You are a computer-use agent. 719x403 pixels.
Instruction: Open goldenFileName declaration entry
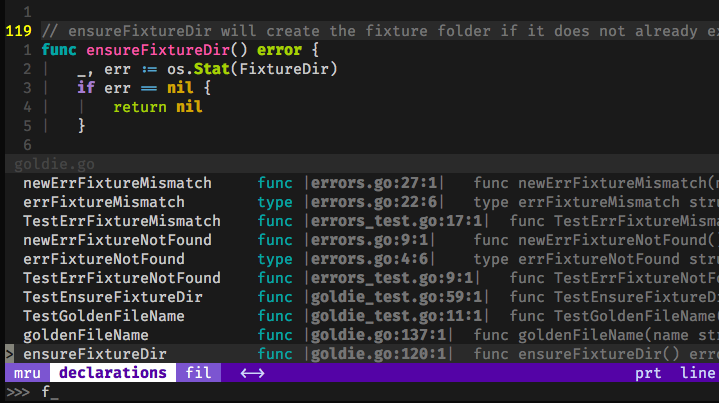(x=86, y=335)
